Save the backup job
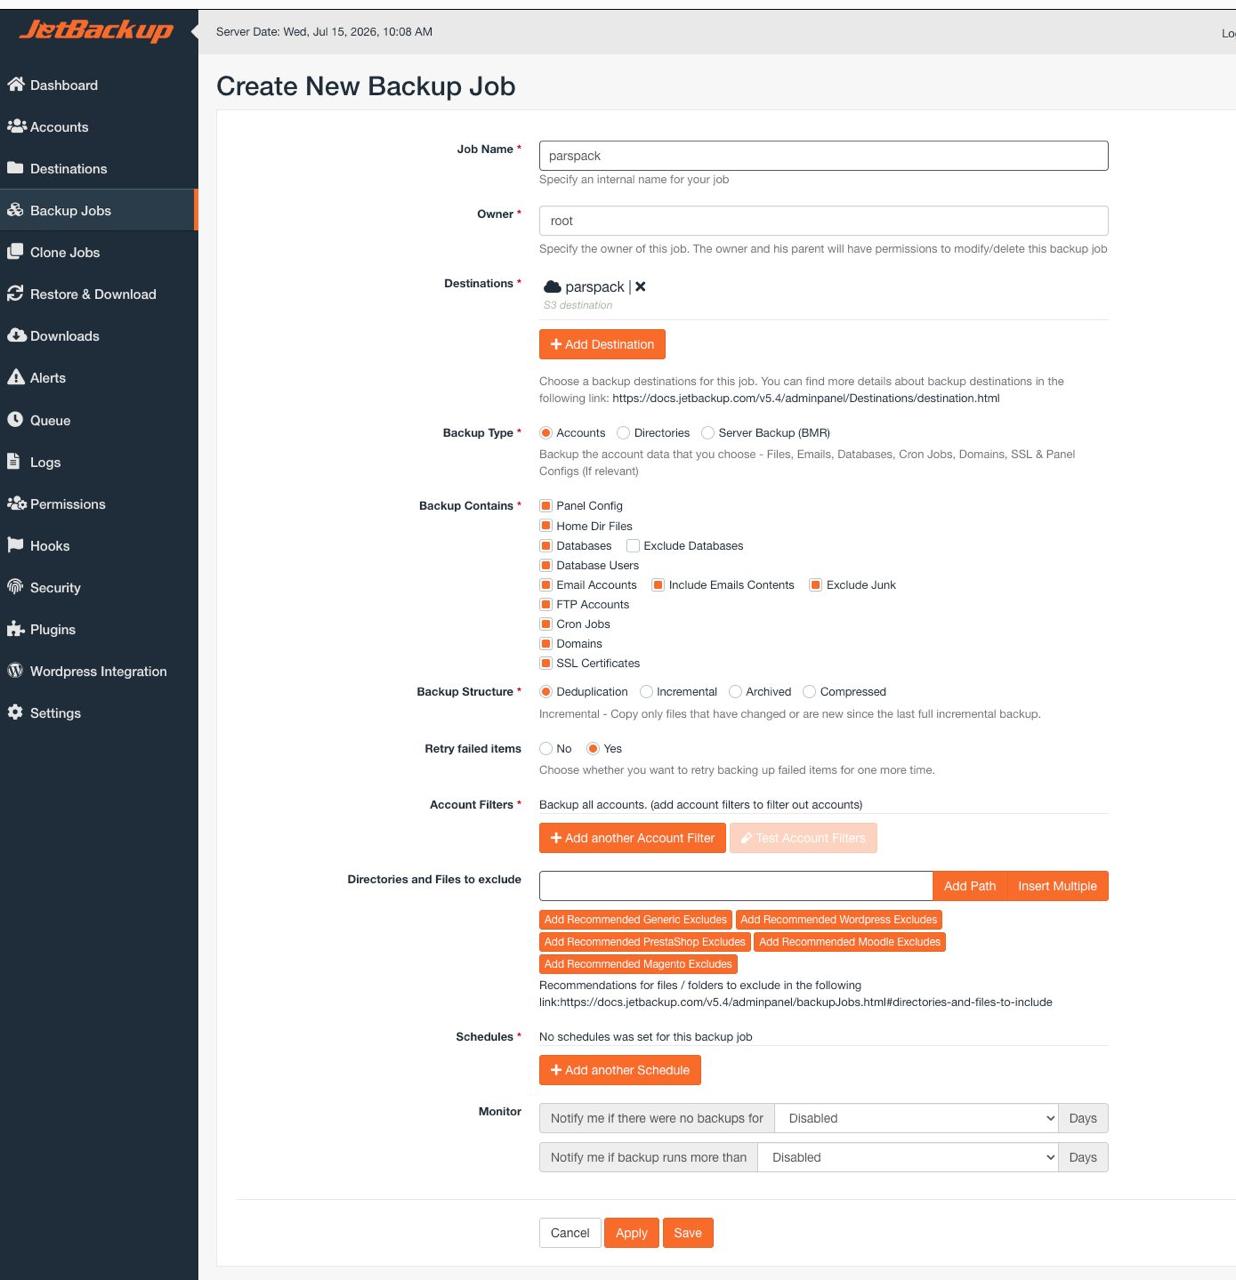Viewport: 1236px width, 1280px height. [688, 1233]
